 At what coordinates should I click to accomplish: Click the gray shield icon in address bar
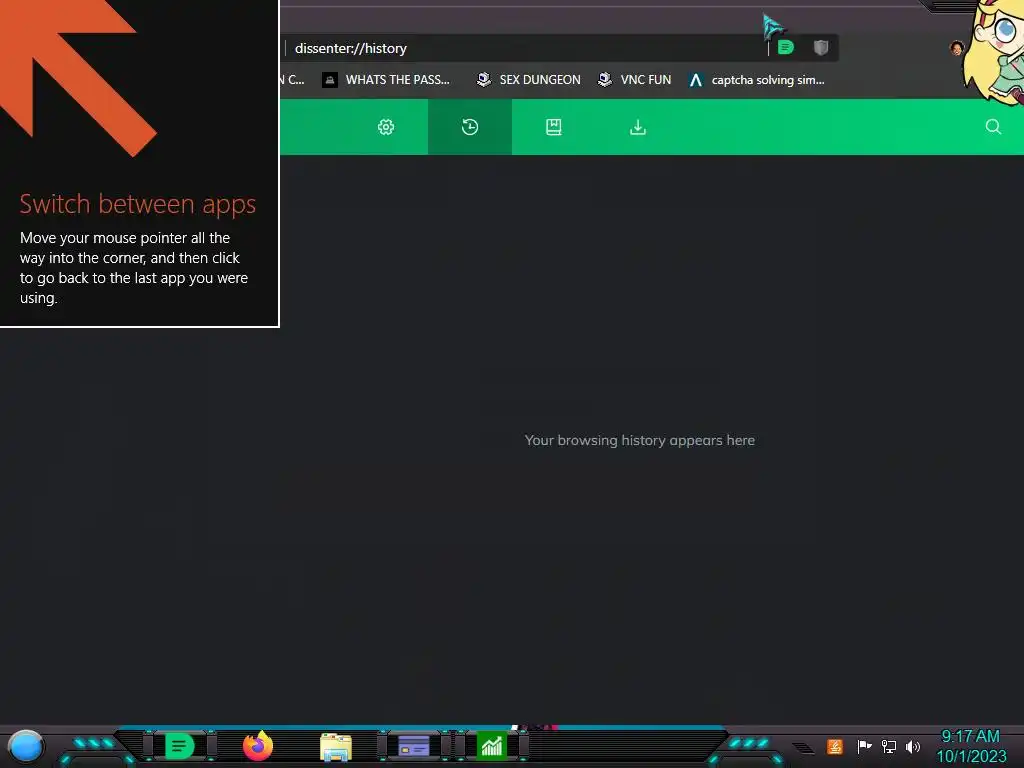coord(821,47)
